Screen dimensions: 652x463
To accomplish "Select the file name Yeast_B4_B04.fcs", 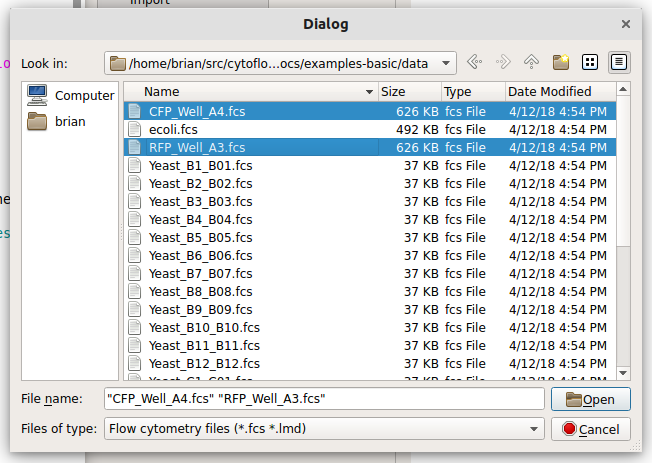I will [201, 219].
